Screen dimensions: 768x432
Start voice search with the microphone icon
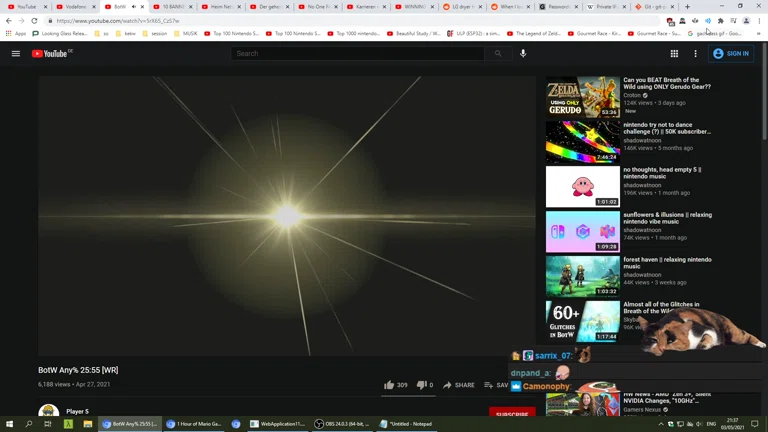(x=523, y=54)
